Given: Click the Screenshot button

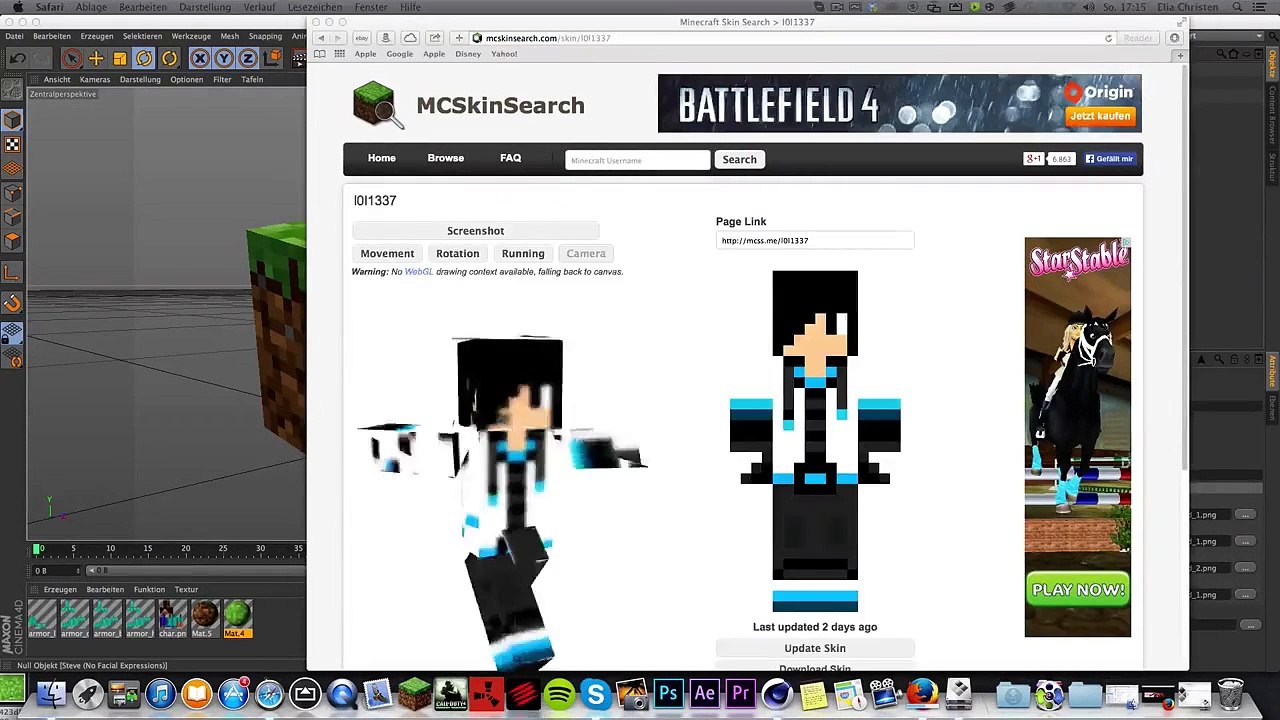Looking at the screenshot, I should click(475, 231).
